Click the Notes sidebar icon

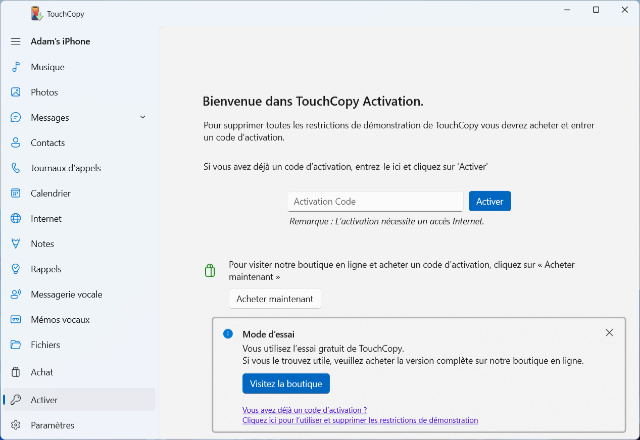coord(16,244)
